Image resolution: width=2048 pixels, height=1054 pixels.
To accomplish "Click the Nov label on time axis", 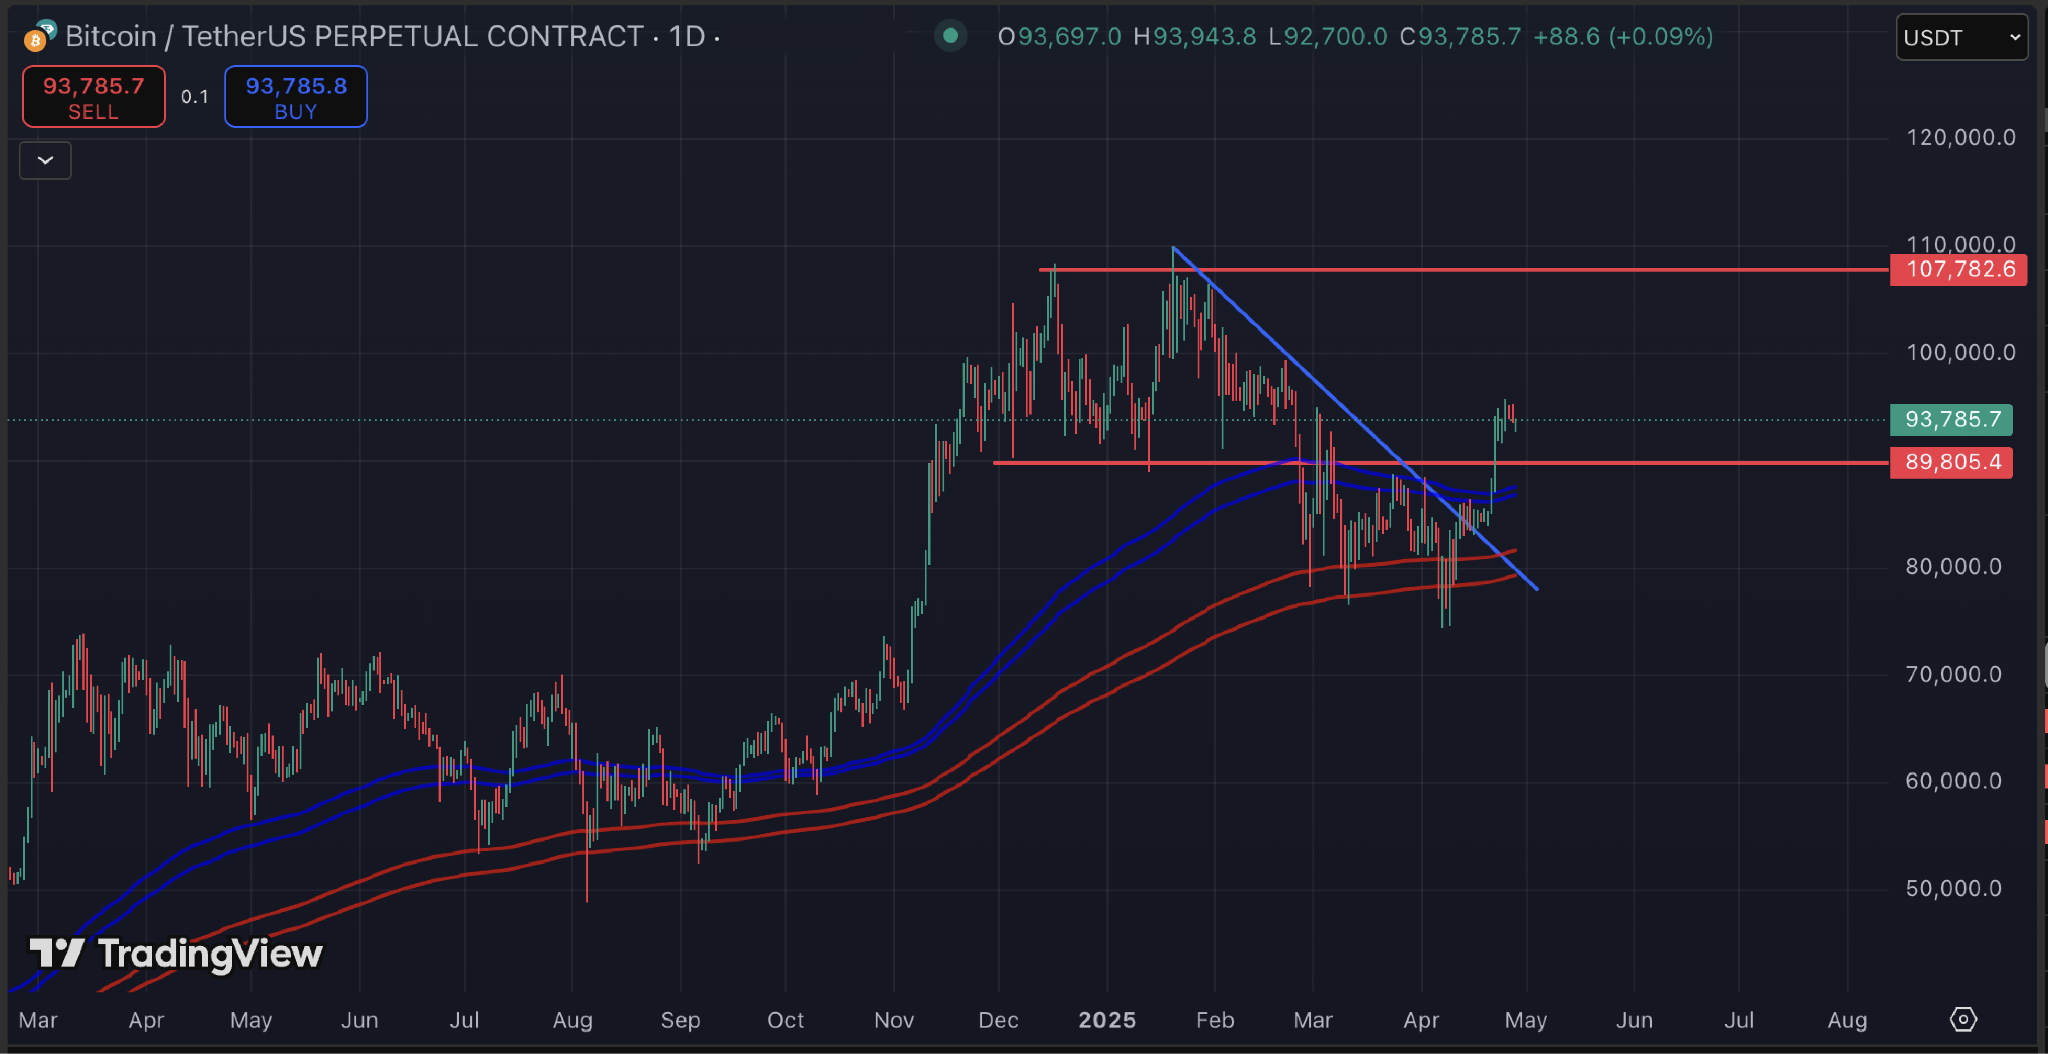I will (x=894, y=1020).
